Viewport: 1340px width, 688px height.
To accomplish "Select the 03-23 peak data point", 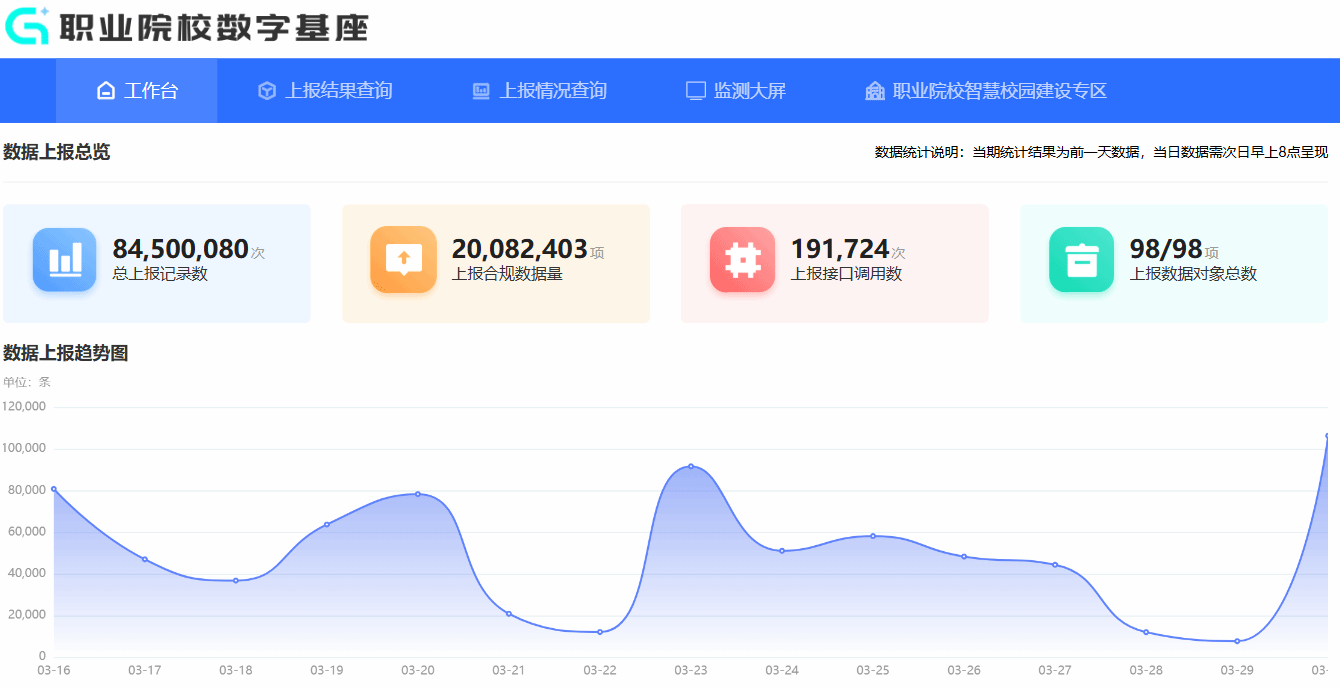I will click(691, 466).
